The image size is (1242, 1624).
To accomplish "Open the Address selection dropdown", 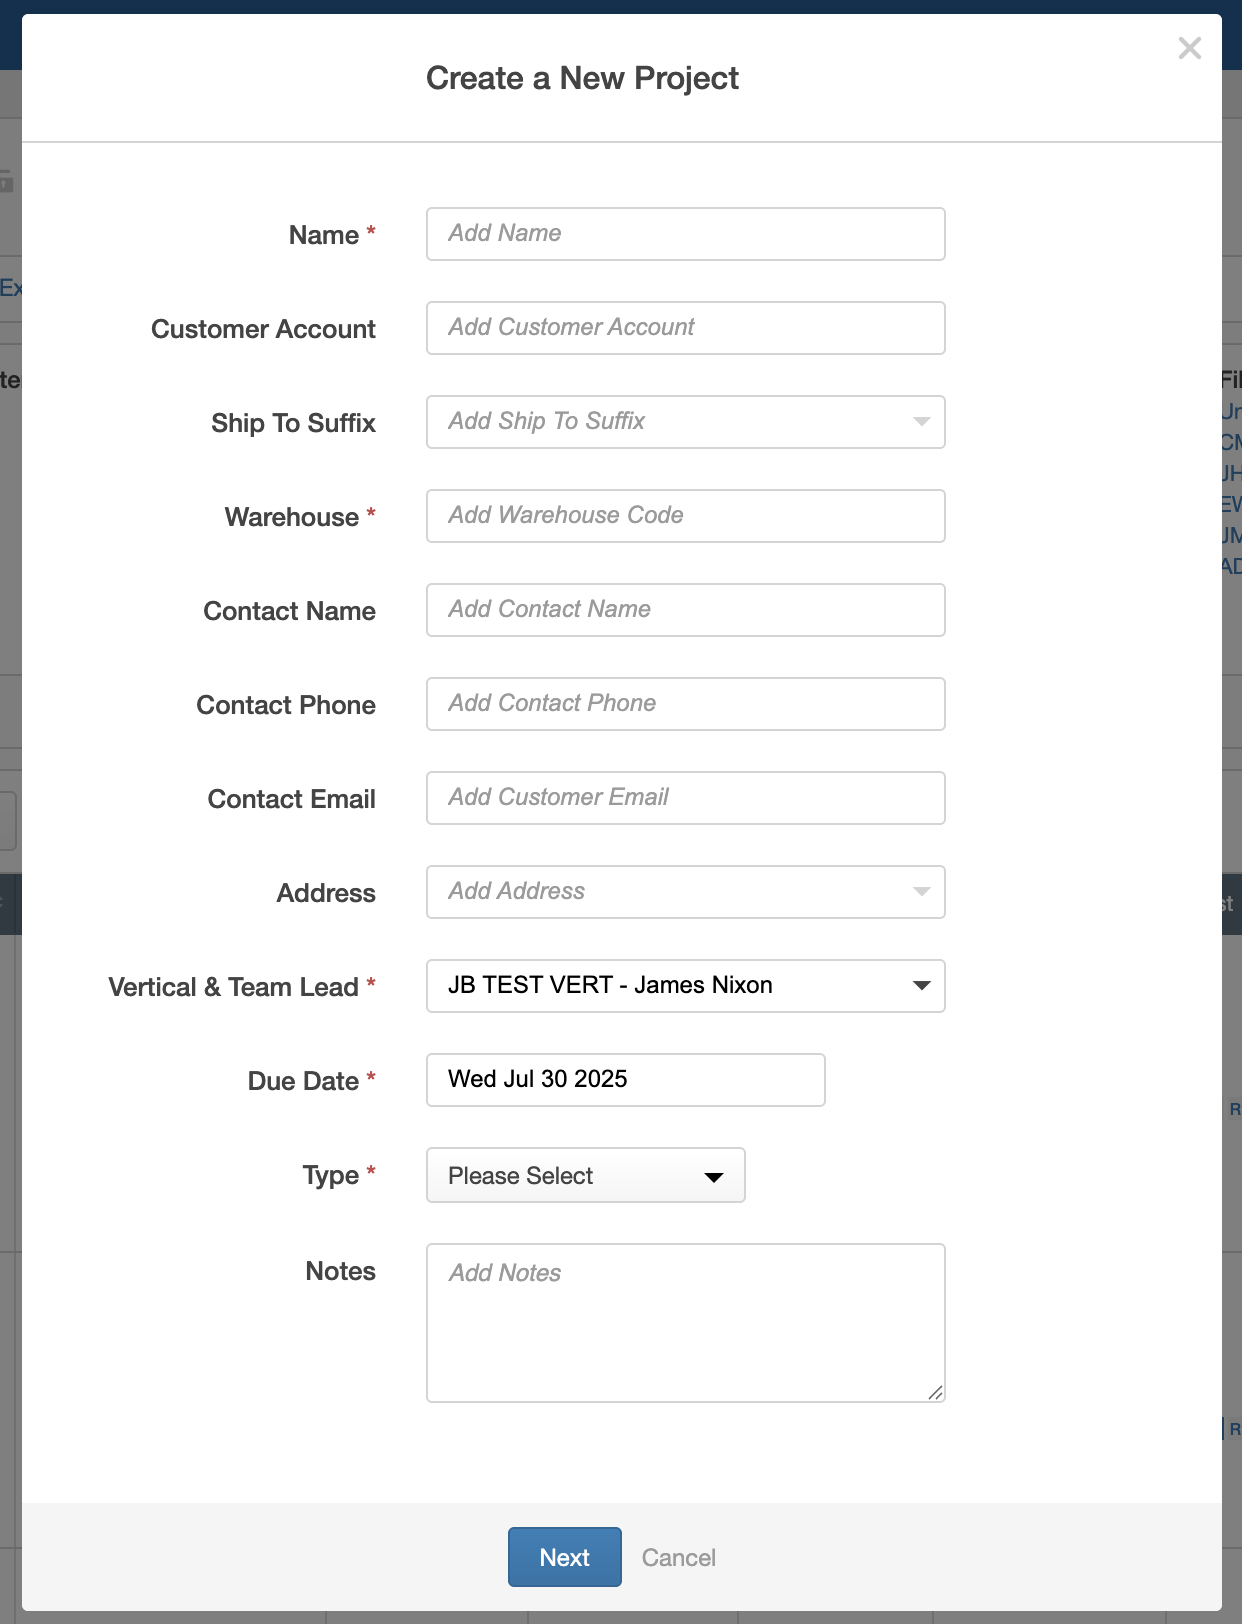I will tap(685, 892).
